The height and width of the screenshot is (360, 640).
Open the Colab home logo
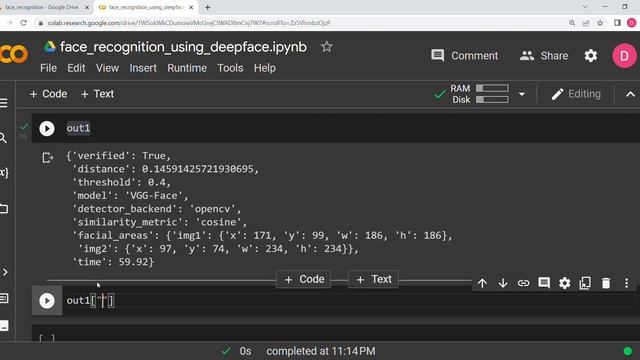pyautogui.click(x=14, y=54)
